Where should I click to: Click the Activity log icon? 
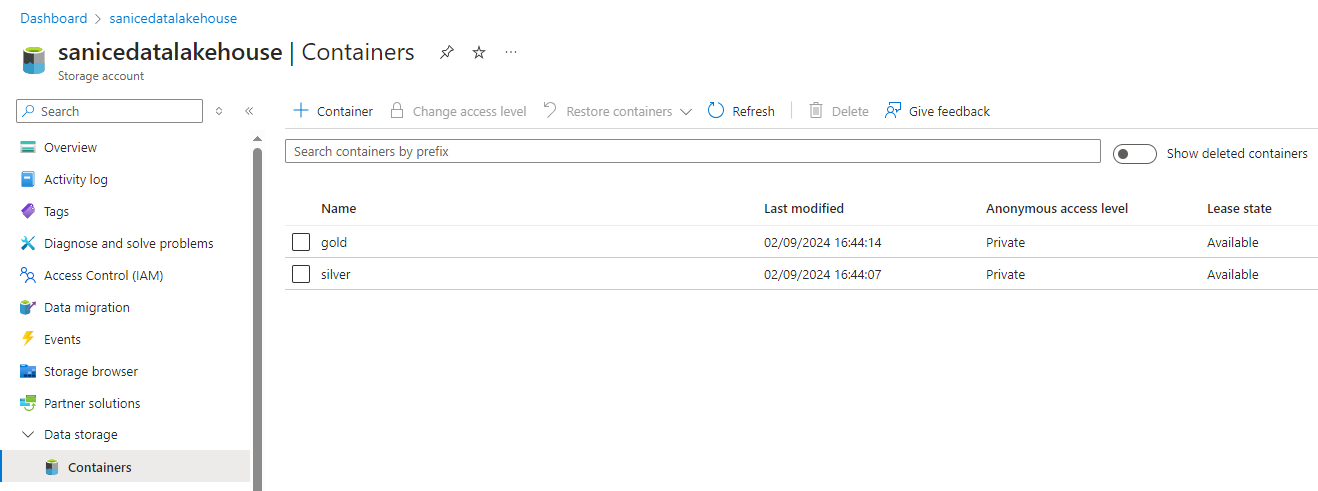[28, 180]
